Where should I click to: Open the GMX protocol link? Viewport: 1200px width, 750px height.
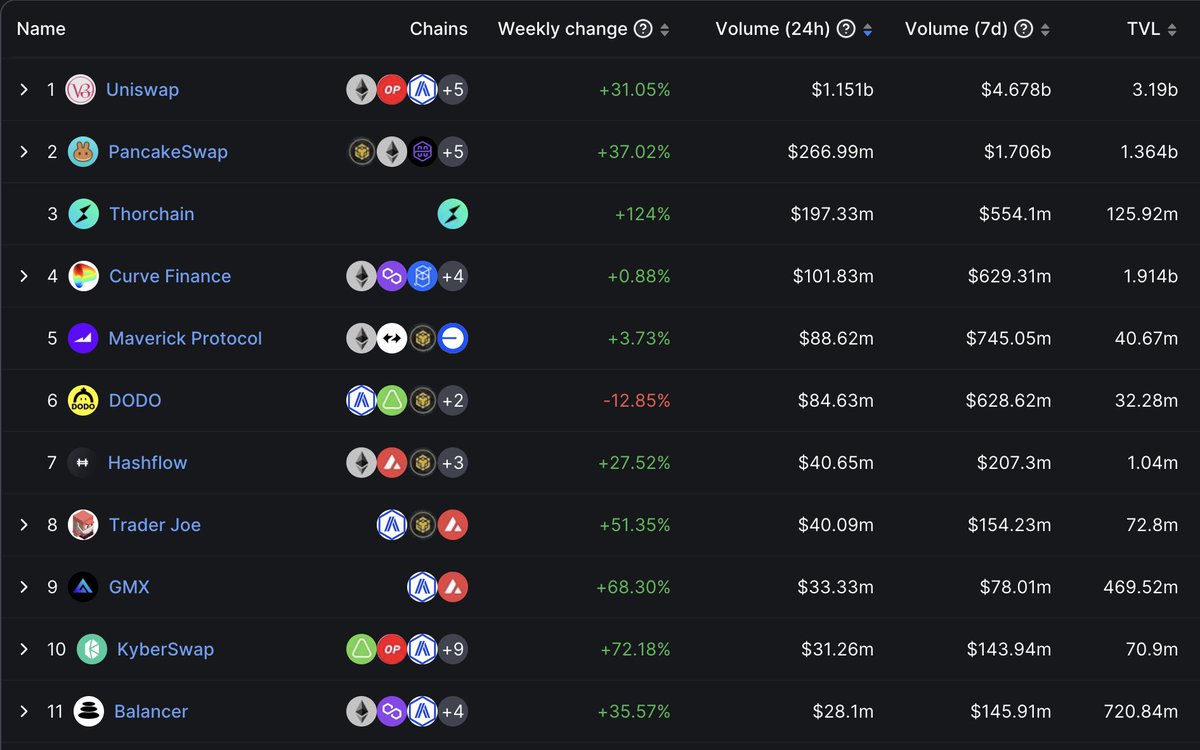pyautogui.click(x=129, y=587)
